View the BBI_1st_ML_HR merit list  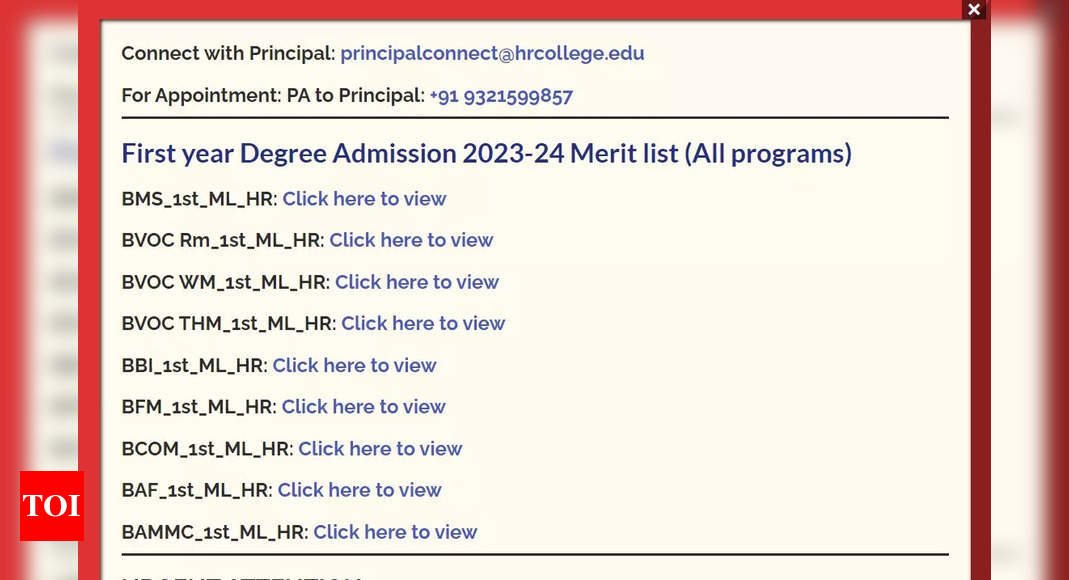click(x=355, y=365)
